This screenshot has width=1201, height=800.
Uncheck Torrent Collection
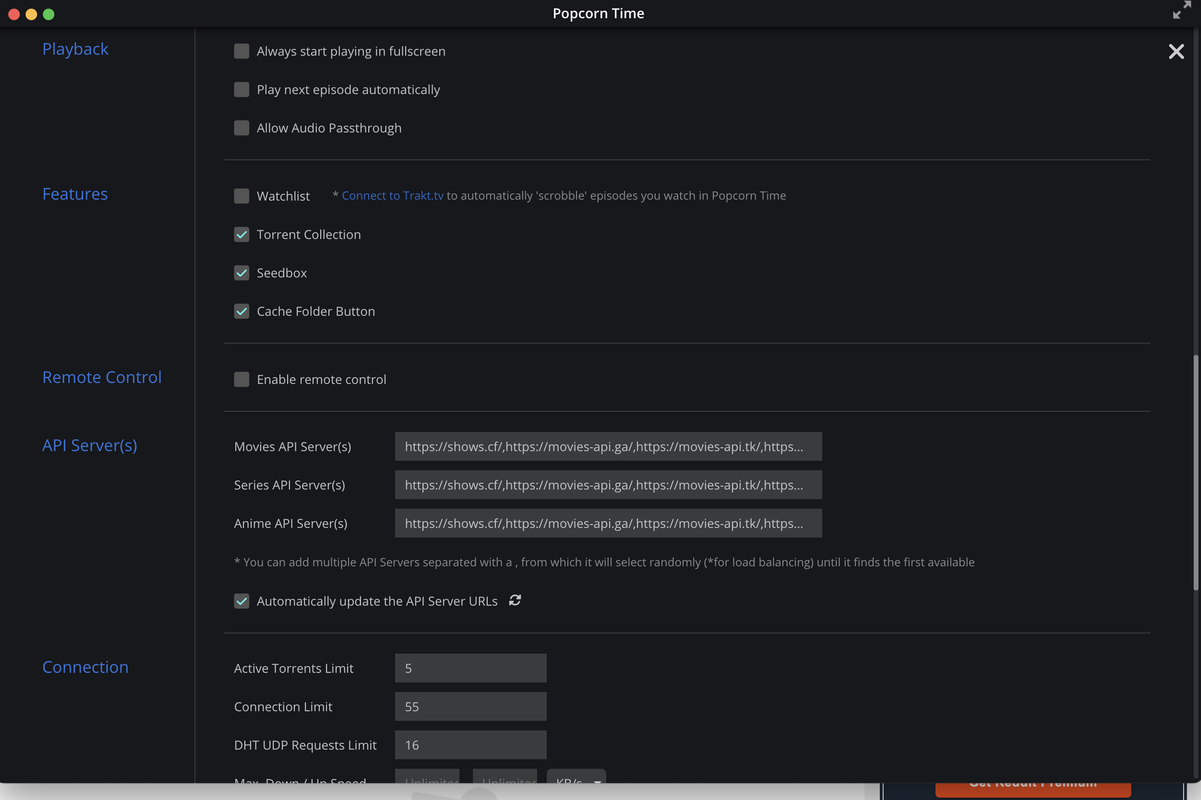tap(242, 235)
